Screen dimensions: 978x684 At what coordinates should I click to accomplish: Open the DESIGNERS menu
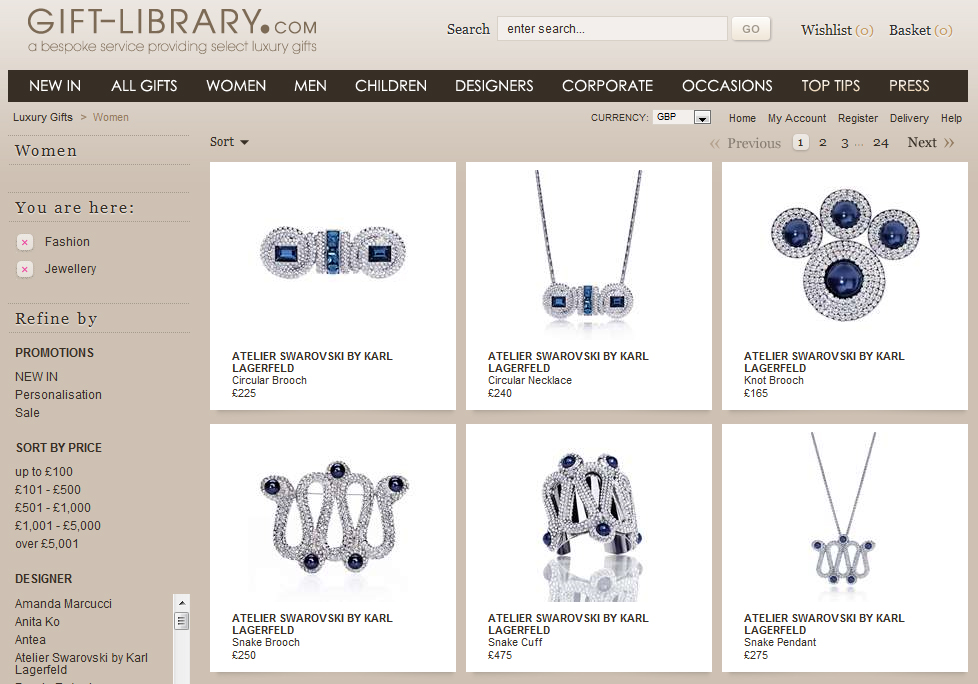click(x=494, y=86)
